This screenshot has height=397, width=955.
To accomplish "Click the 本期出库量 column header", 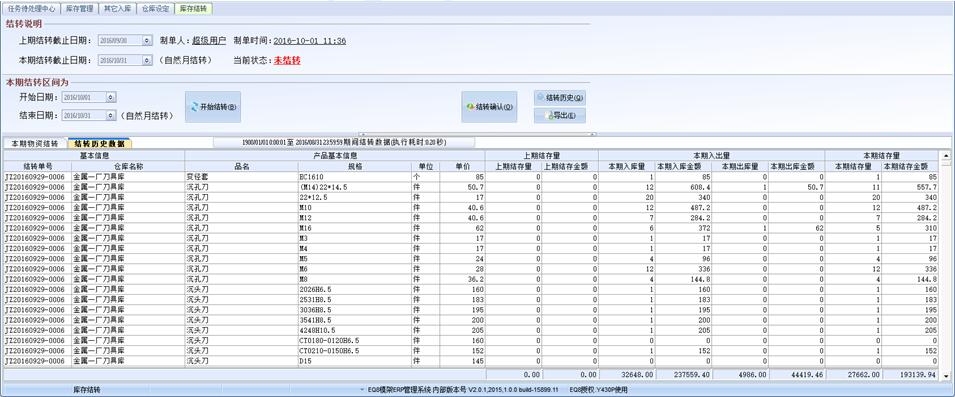I will (739, 166).
